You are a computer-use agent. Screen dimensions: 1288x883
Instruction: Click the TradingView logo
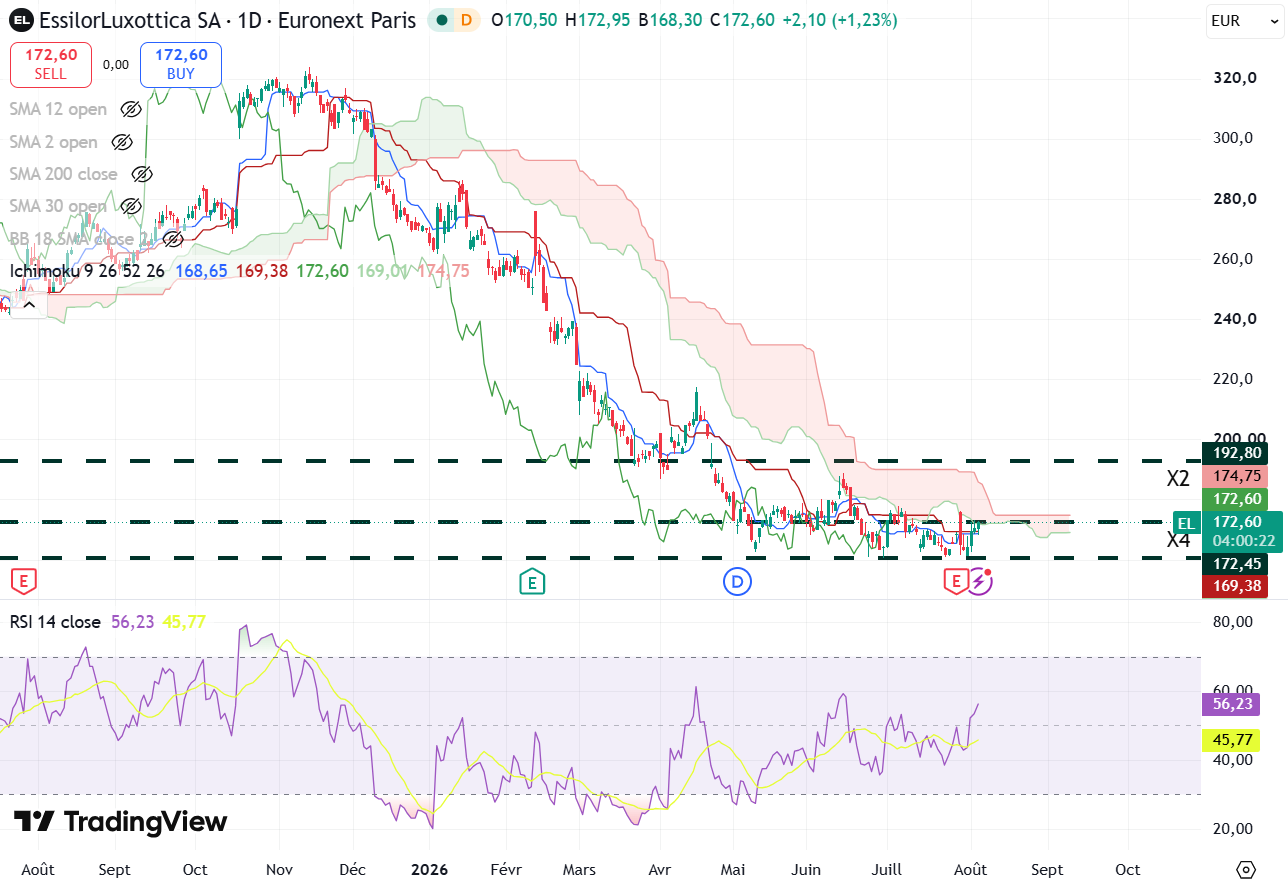tap(120, 822)
